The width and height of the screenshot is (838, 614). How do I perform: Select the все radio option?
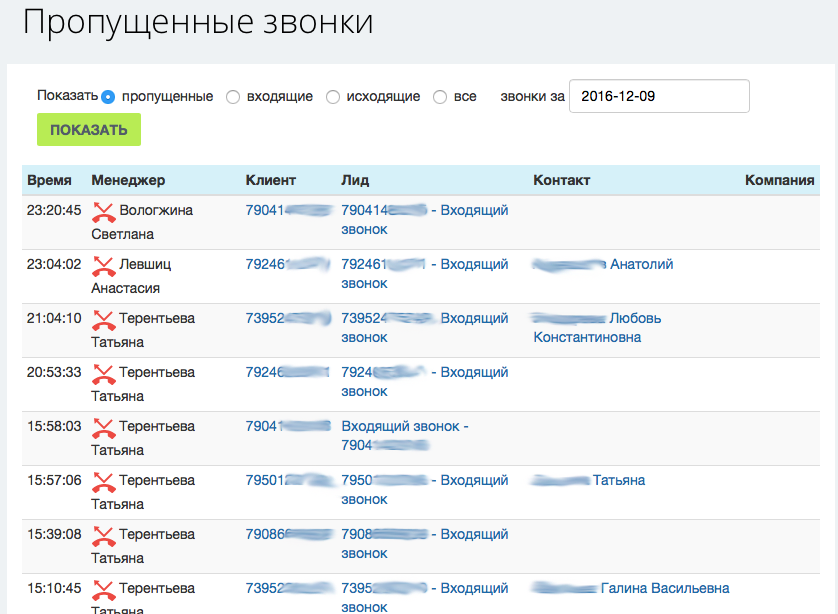pyautogui.click(x=440, y=97)
